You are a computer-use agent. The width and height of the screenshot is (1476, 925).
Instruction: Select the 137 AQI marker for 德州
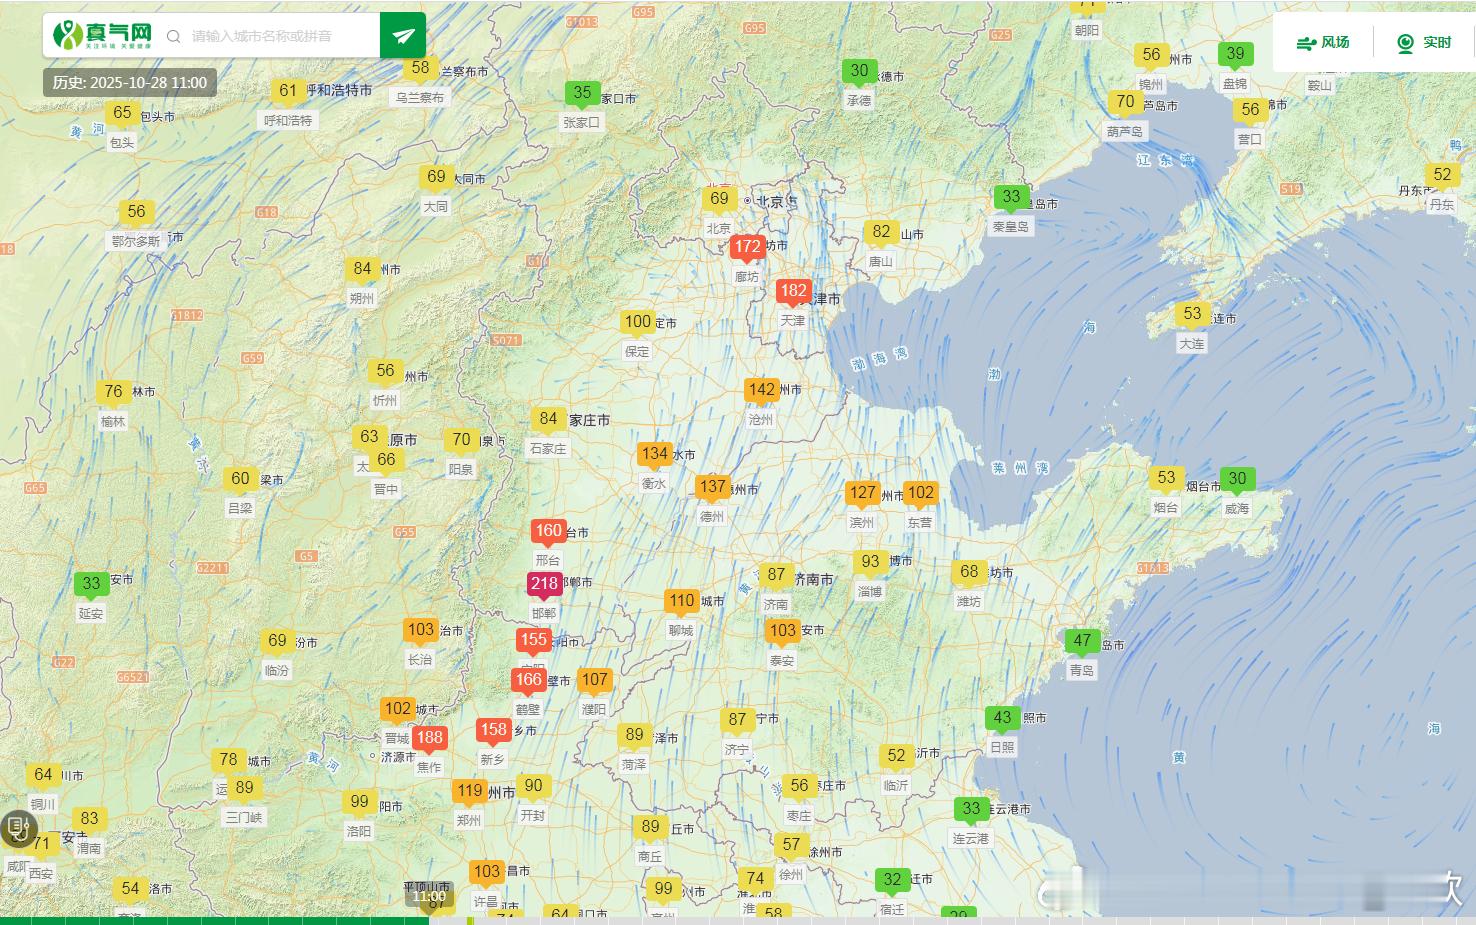[x=712, y=488]
